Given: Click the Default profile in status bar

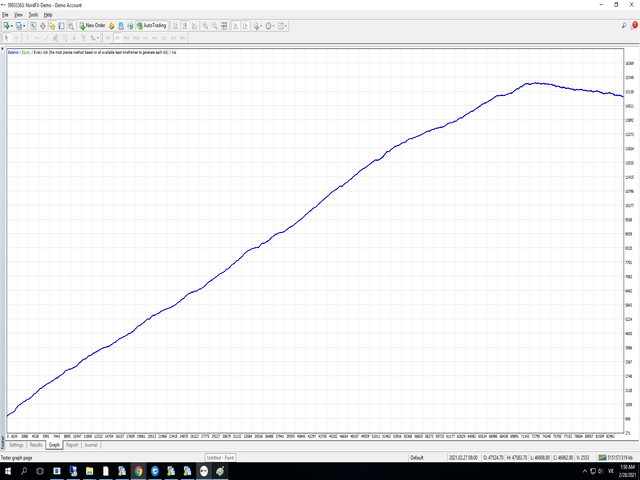Looking at the screenshot, I should point(417,458).
